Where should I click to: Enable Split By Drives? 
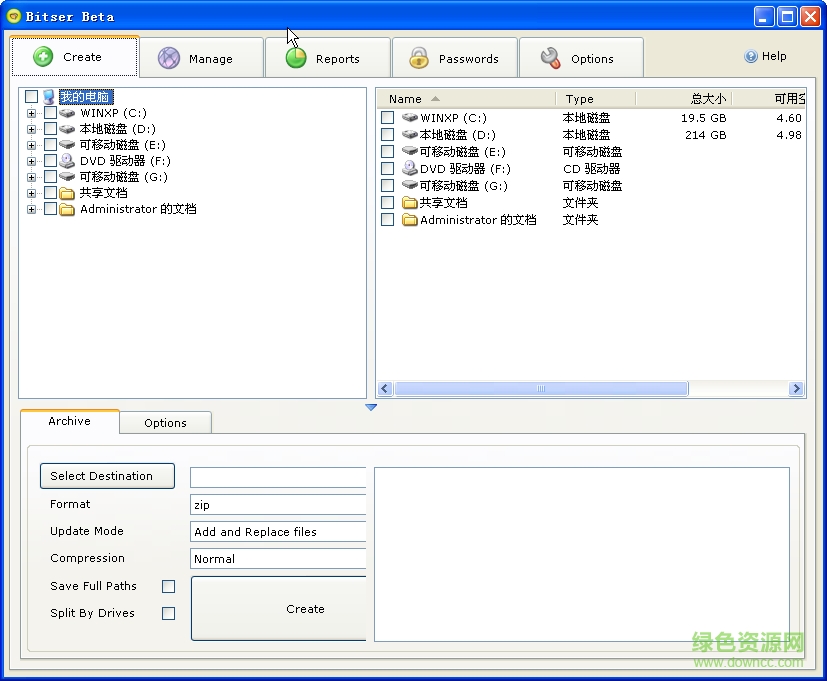click(168, 614)
